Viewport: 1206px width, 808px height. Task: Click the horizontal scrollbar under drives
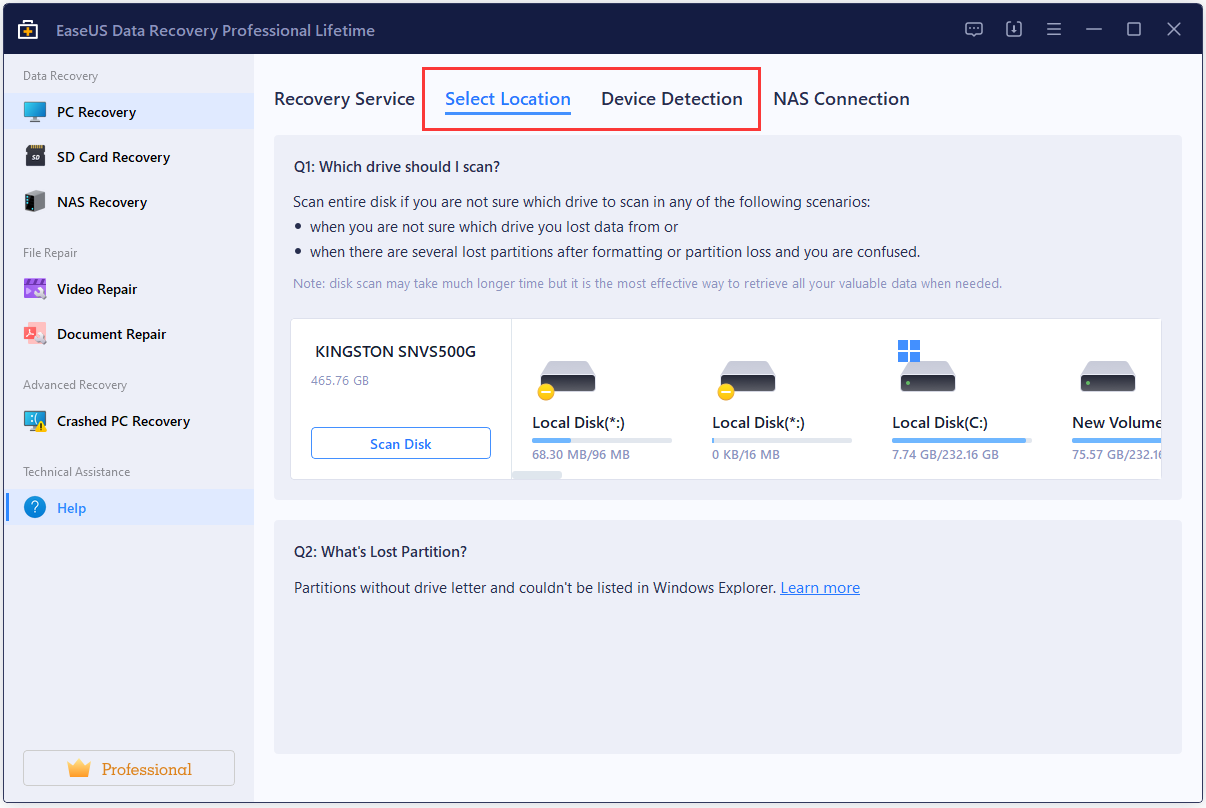click(x=537, y=475)
